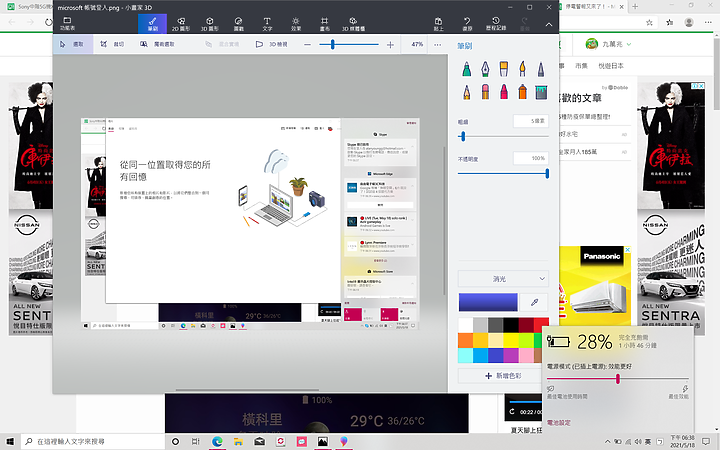Viewport: 720px width, 450px height.
Task: Switch to the 3D 圖形 tab
Action: 210,23
